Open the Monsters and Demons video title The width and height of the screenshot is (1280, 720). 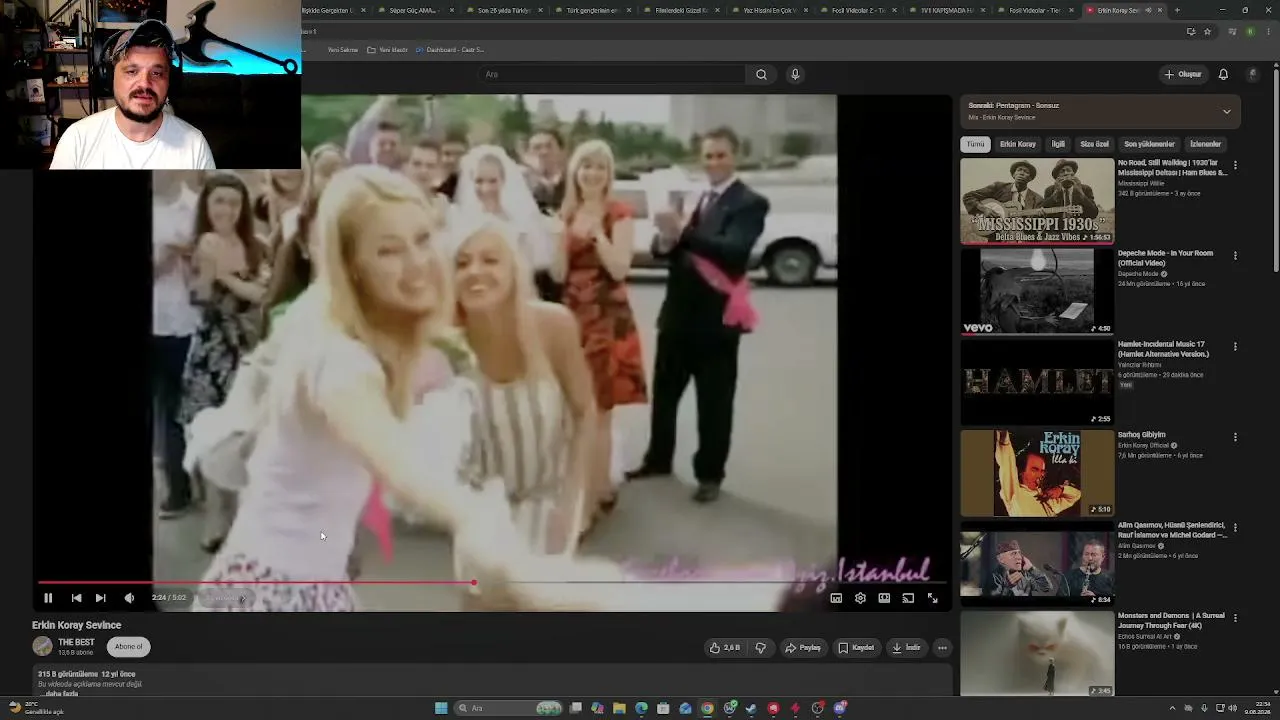(1170, 620)
